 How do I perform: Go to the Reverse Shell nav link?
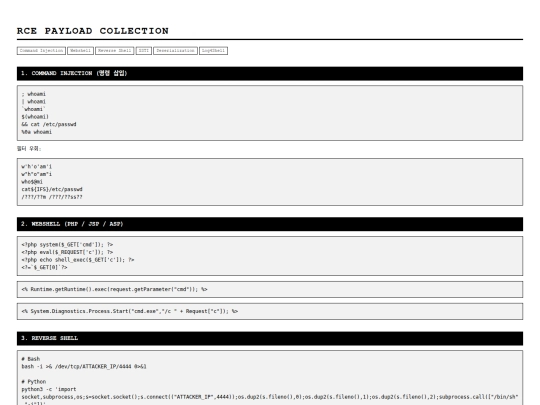tap(115, 51)
